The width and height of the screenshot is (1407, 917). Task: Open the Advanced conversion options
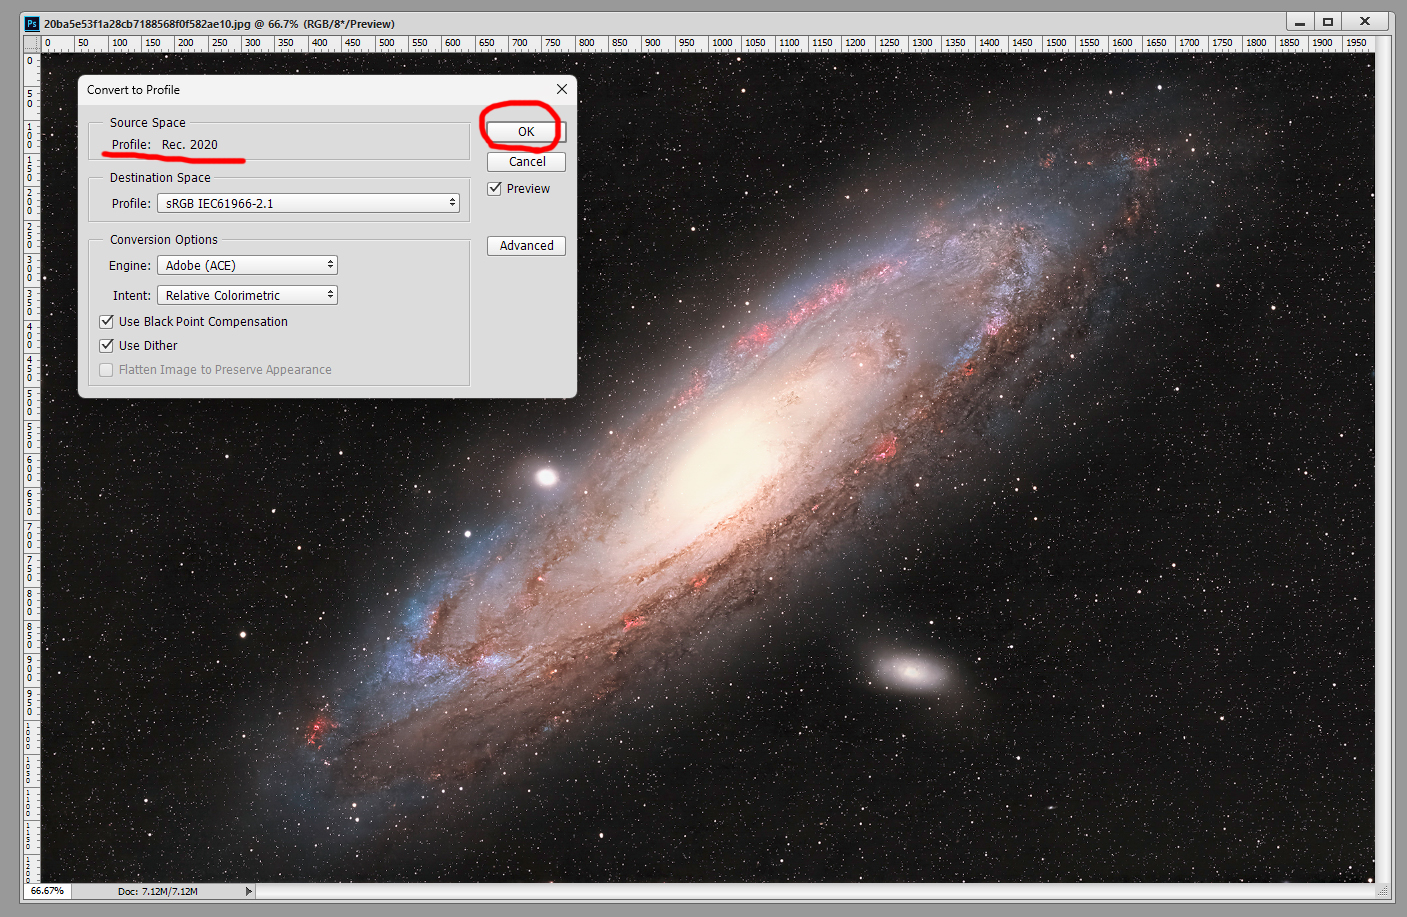tap(526, 245)
